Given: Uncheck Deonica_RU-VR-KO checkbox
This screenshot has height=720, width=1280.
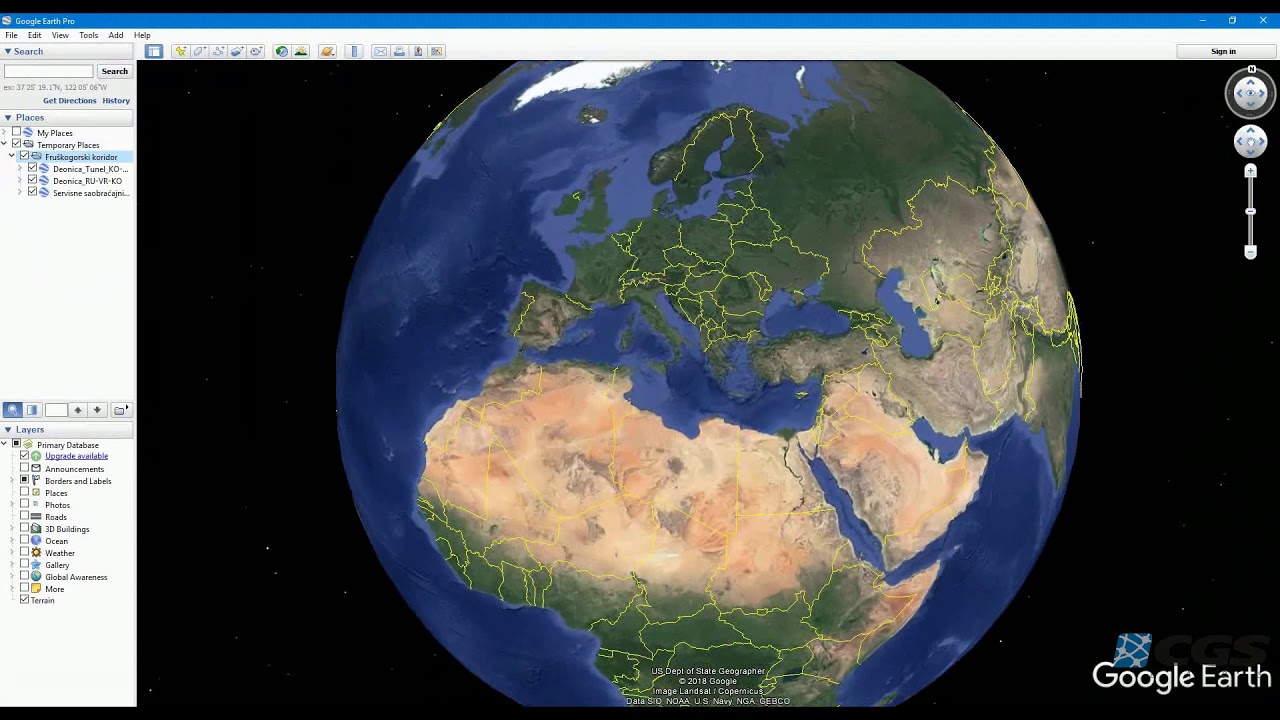Looking at the screenshot, I should click(32, 180).
